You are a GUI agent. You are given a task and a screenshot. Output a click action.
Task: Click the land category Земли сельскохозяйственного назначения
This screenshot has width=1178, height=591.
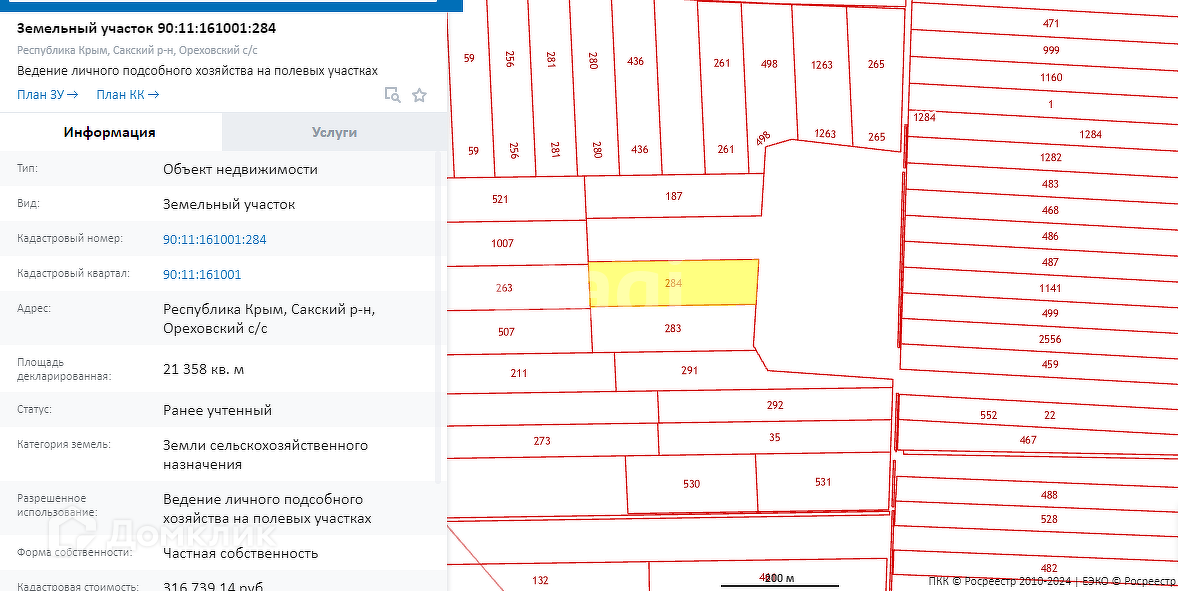point(265,455)
